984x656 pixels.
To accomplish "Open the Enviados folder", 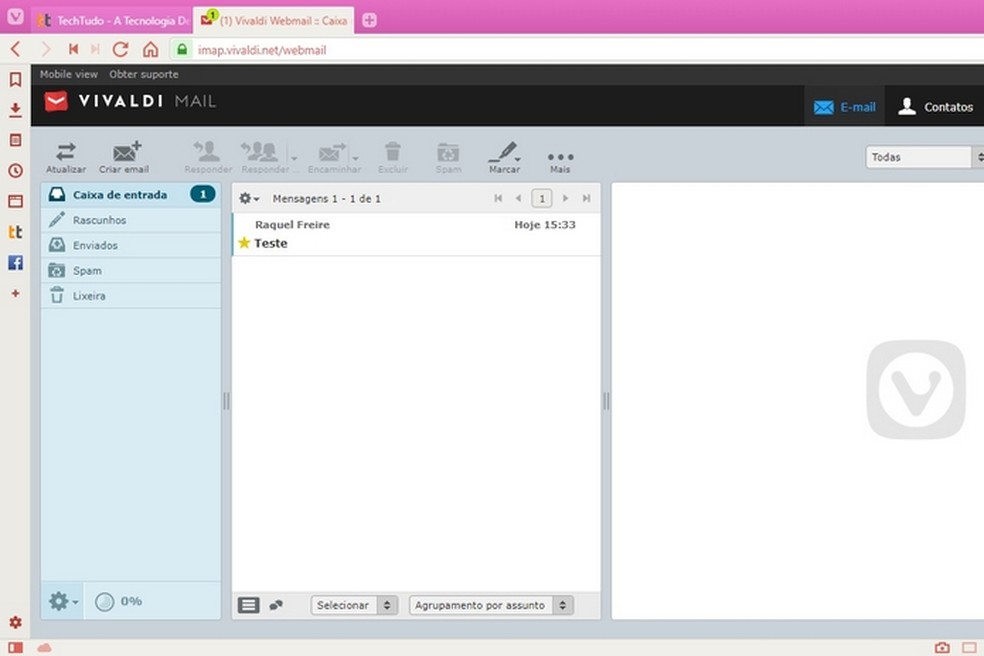I will click(x=131, y=245).
